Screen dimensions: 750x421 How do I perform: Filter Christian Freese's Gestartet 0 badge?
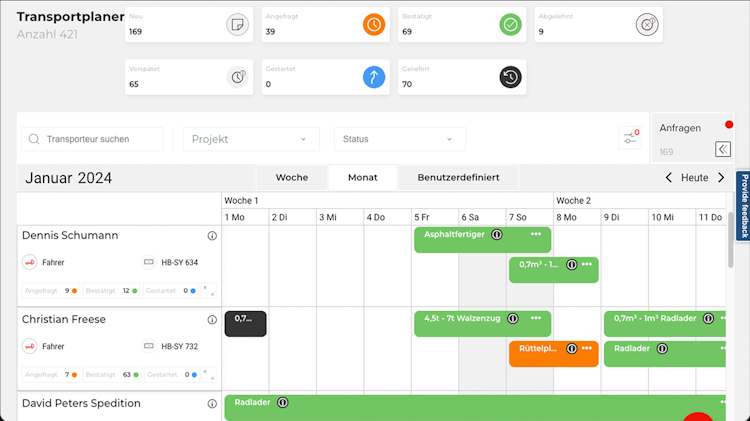(172, 375)
